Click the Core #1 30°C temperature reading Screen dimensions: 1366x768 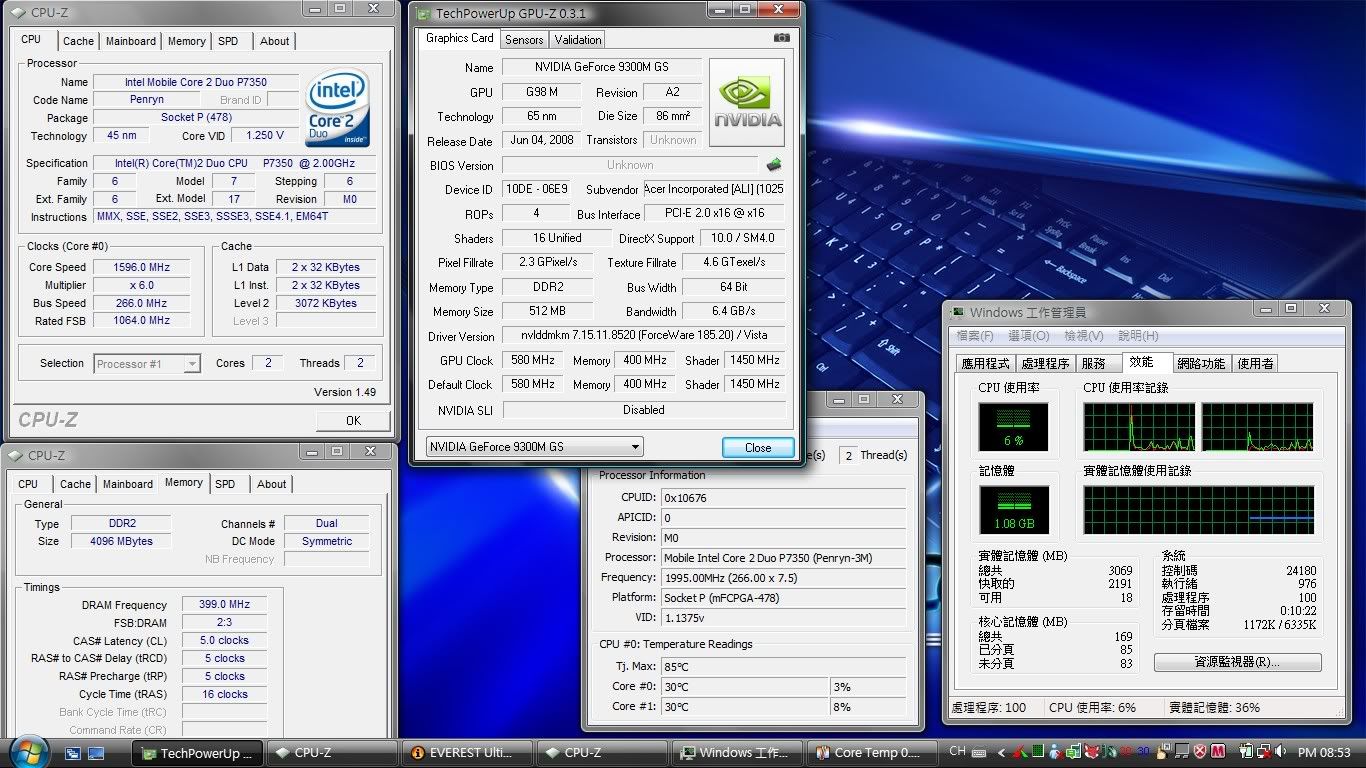point(745,706)
